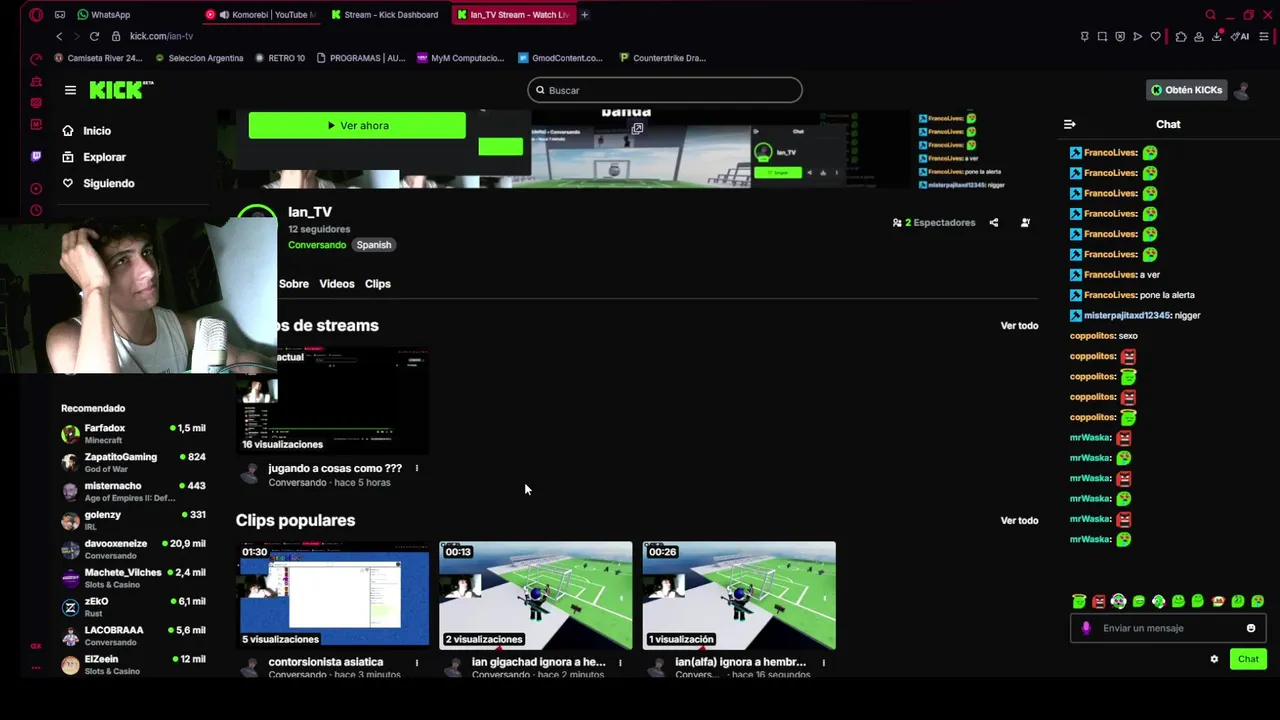Image resolution: width=1280 pixels, height=720 pixels.
Task: Take a snapshot with the capture icon
Action: (1102, 37)
